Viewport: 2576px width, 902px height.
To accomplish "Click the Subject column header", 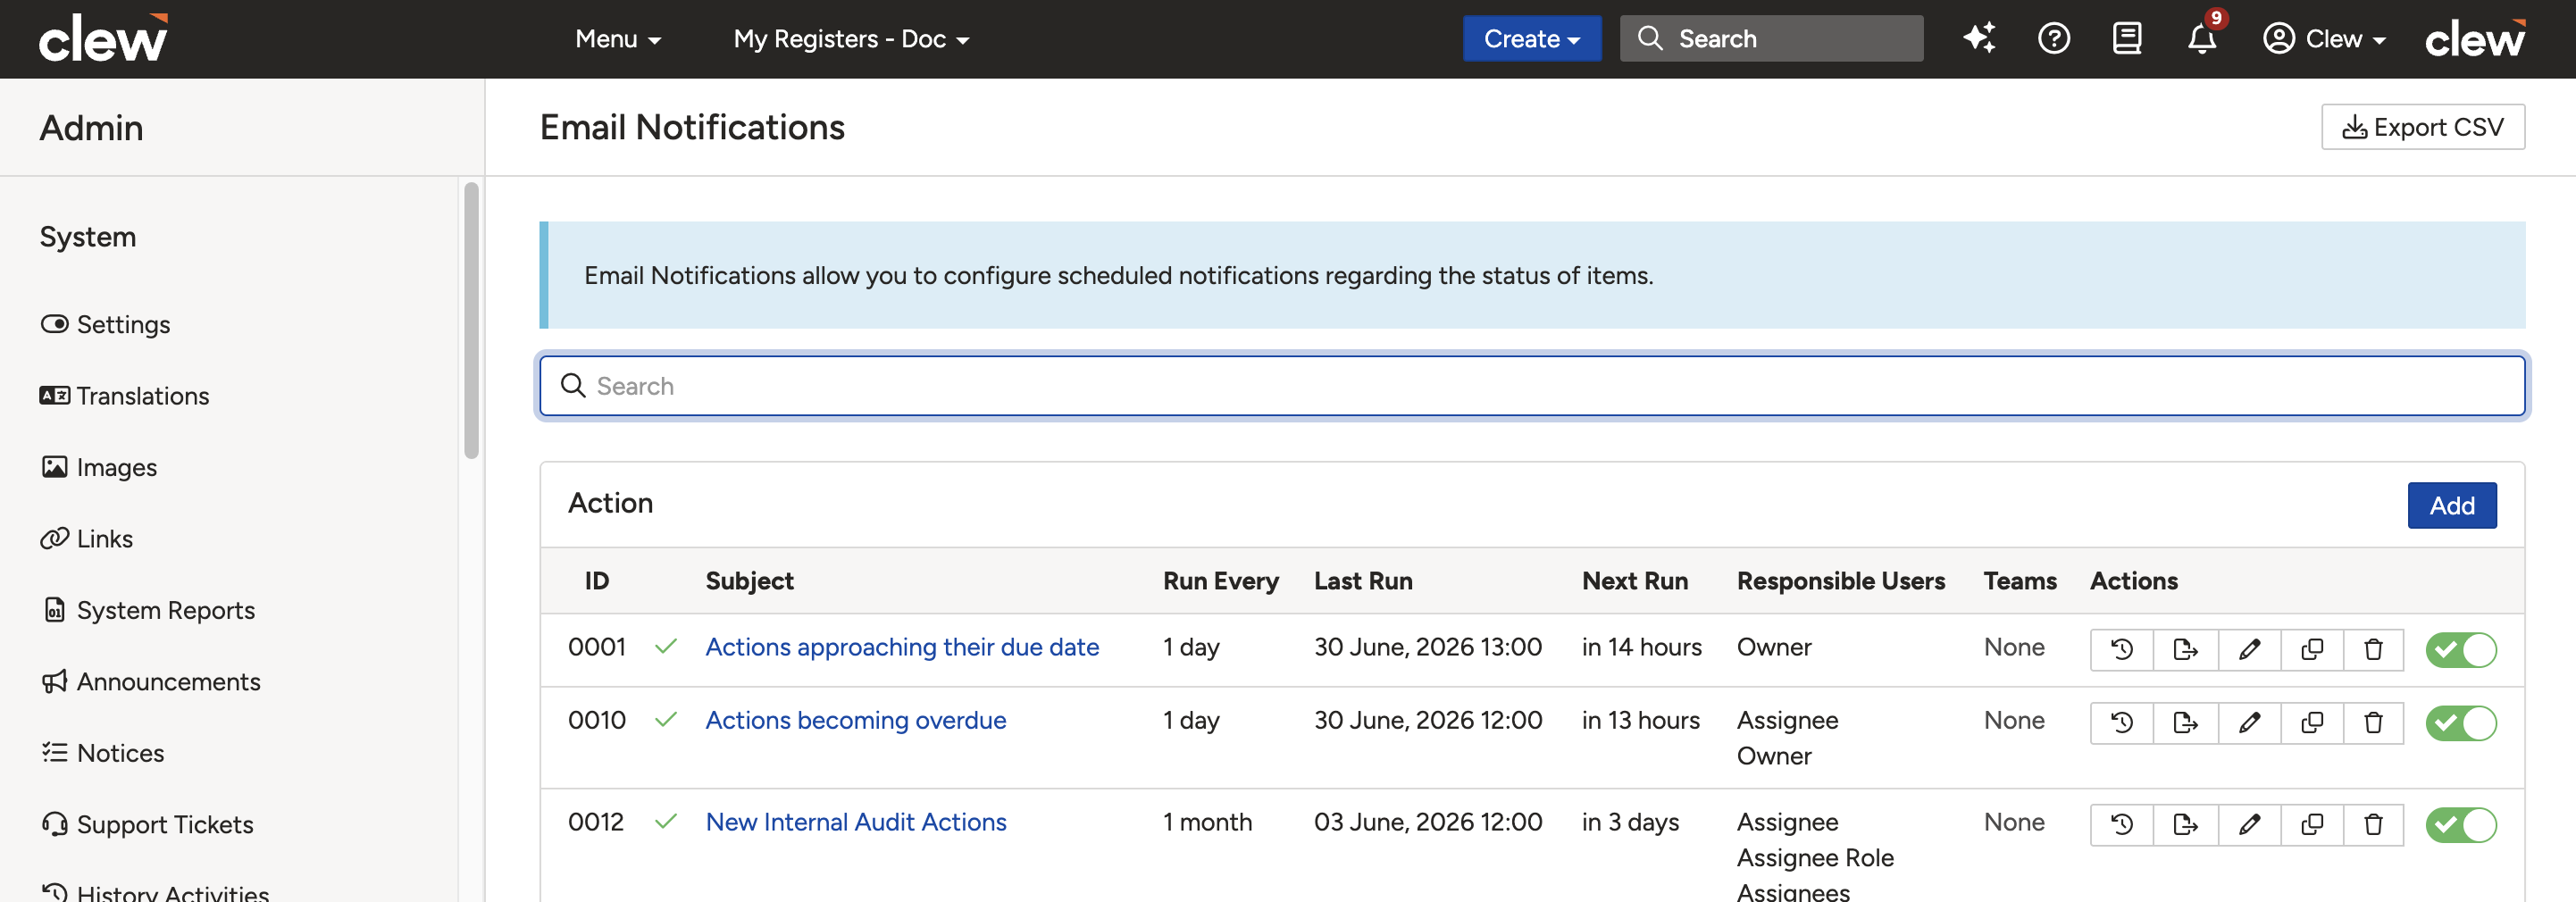I will click(749, 581).
